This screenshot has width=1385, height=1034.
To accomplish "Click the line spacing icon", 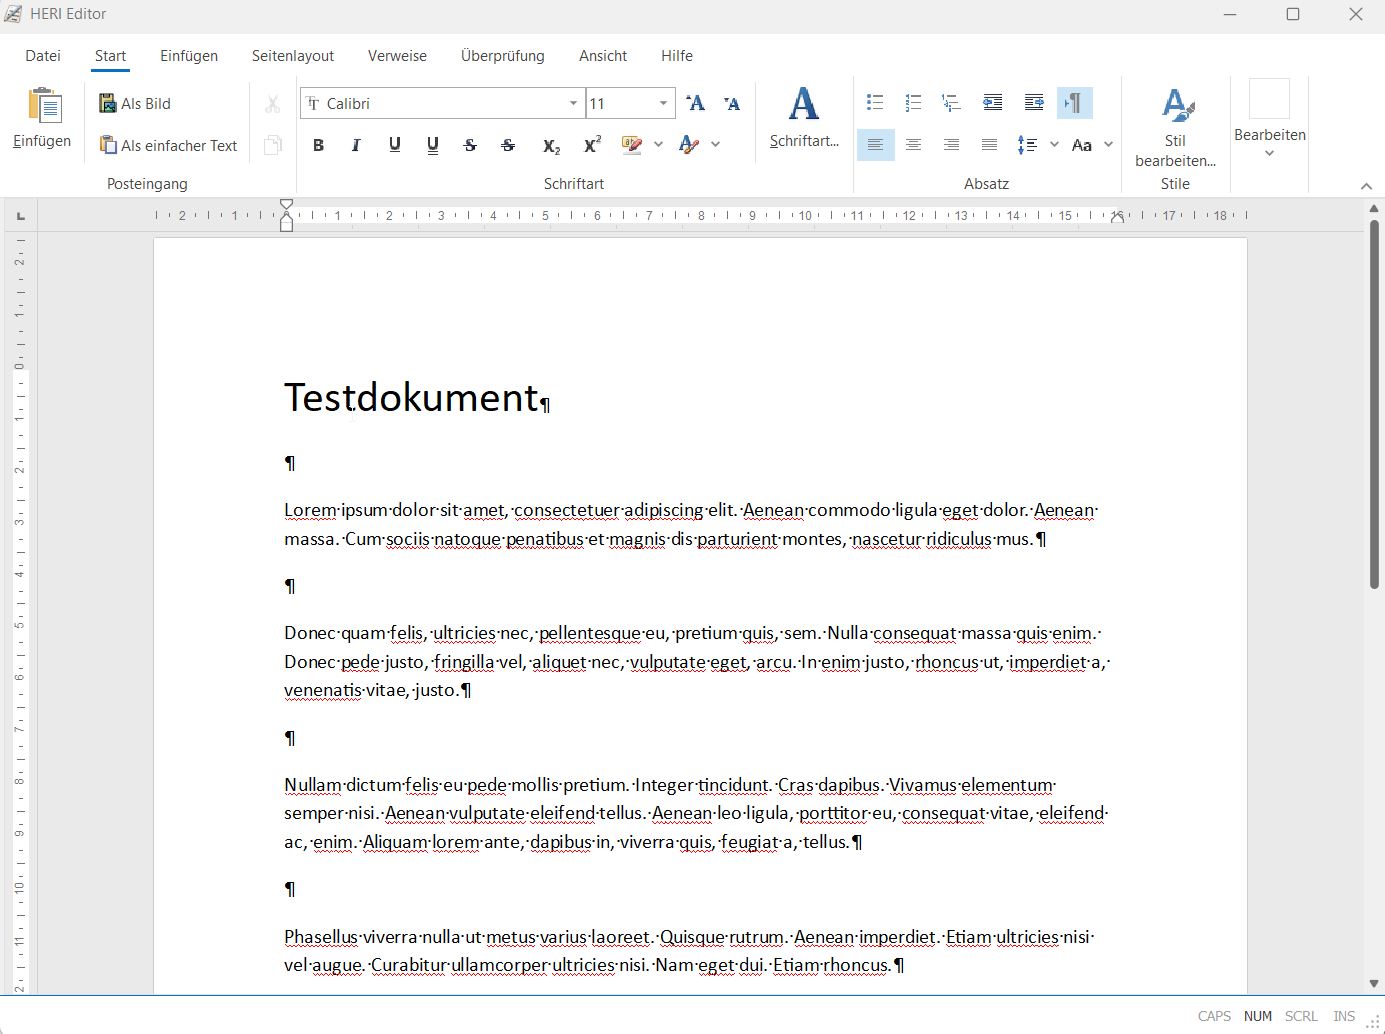I will pyautogui.click(x=1027, y=145).
